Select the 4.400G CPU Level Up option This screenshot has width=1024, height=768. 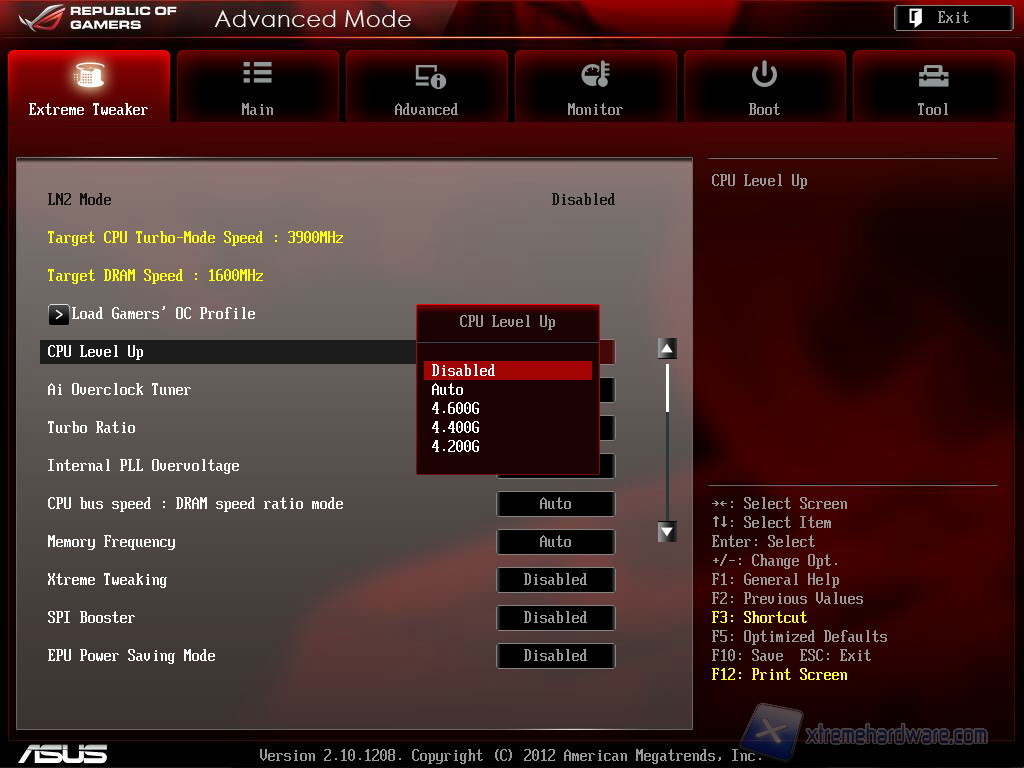click(456, 428)
